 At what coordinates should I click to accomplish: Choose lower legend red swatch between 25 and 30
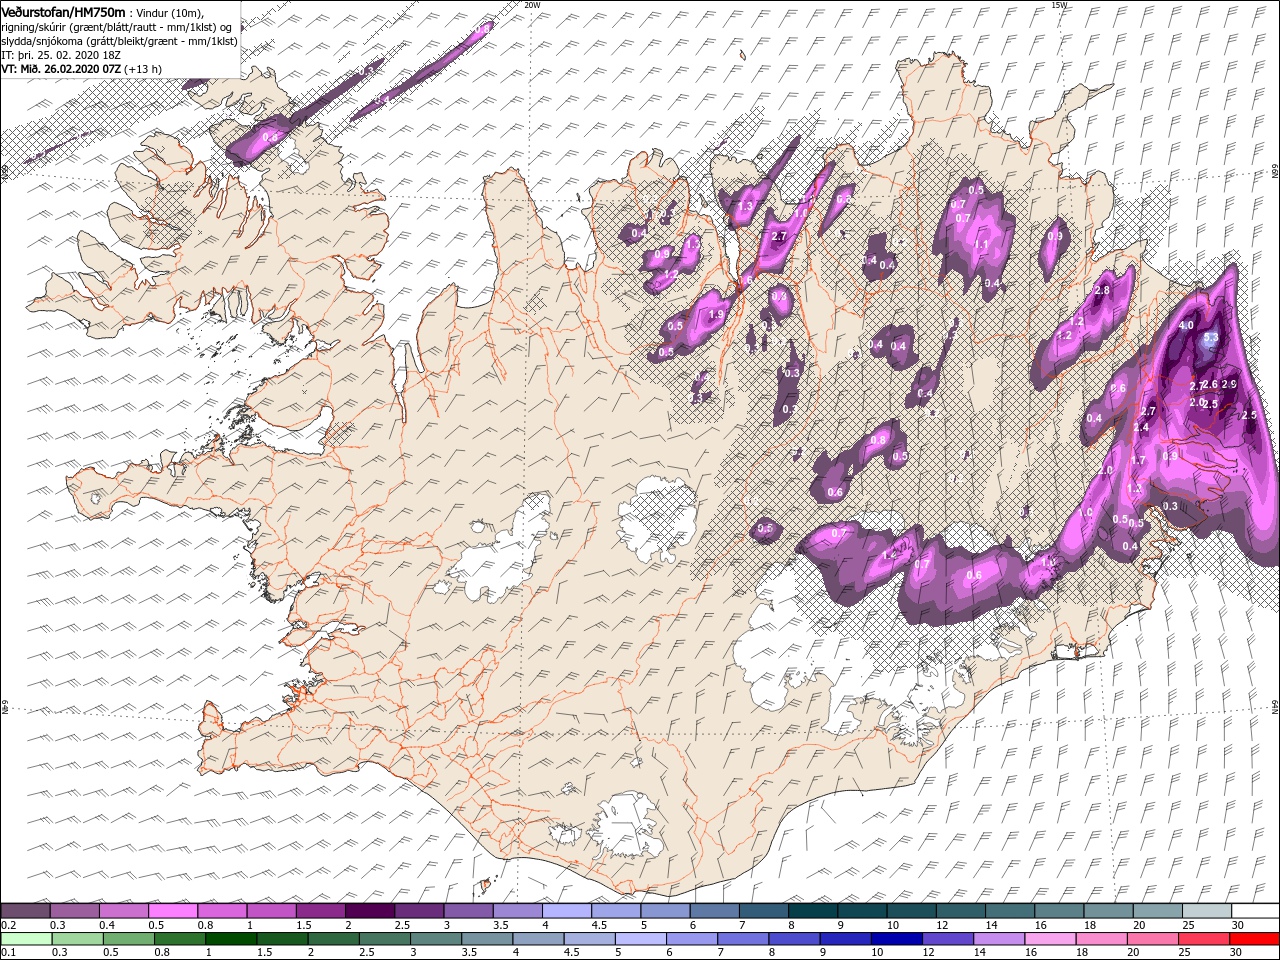[x=1201, y=939]
